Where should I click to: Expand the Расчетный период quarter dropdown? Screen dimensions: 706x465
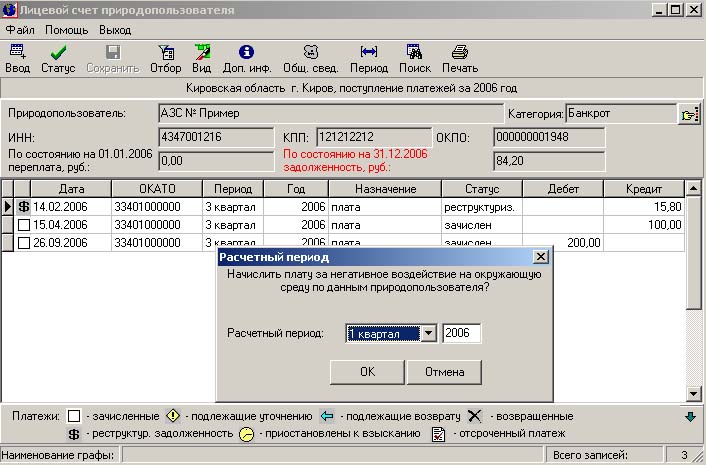tap(428, 333)
